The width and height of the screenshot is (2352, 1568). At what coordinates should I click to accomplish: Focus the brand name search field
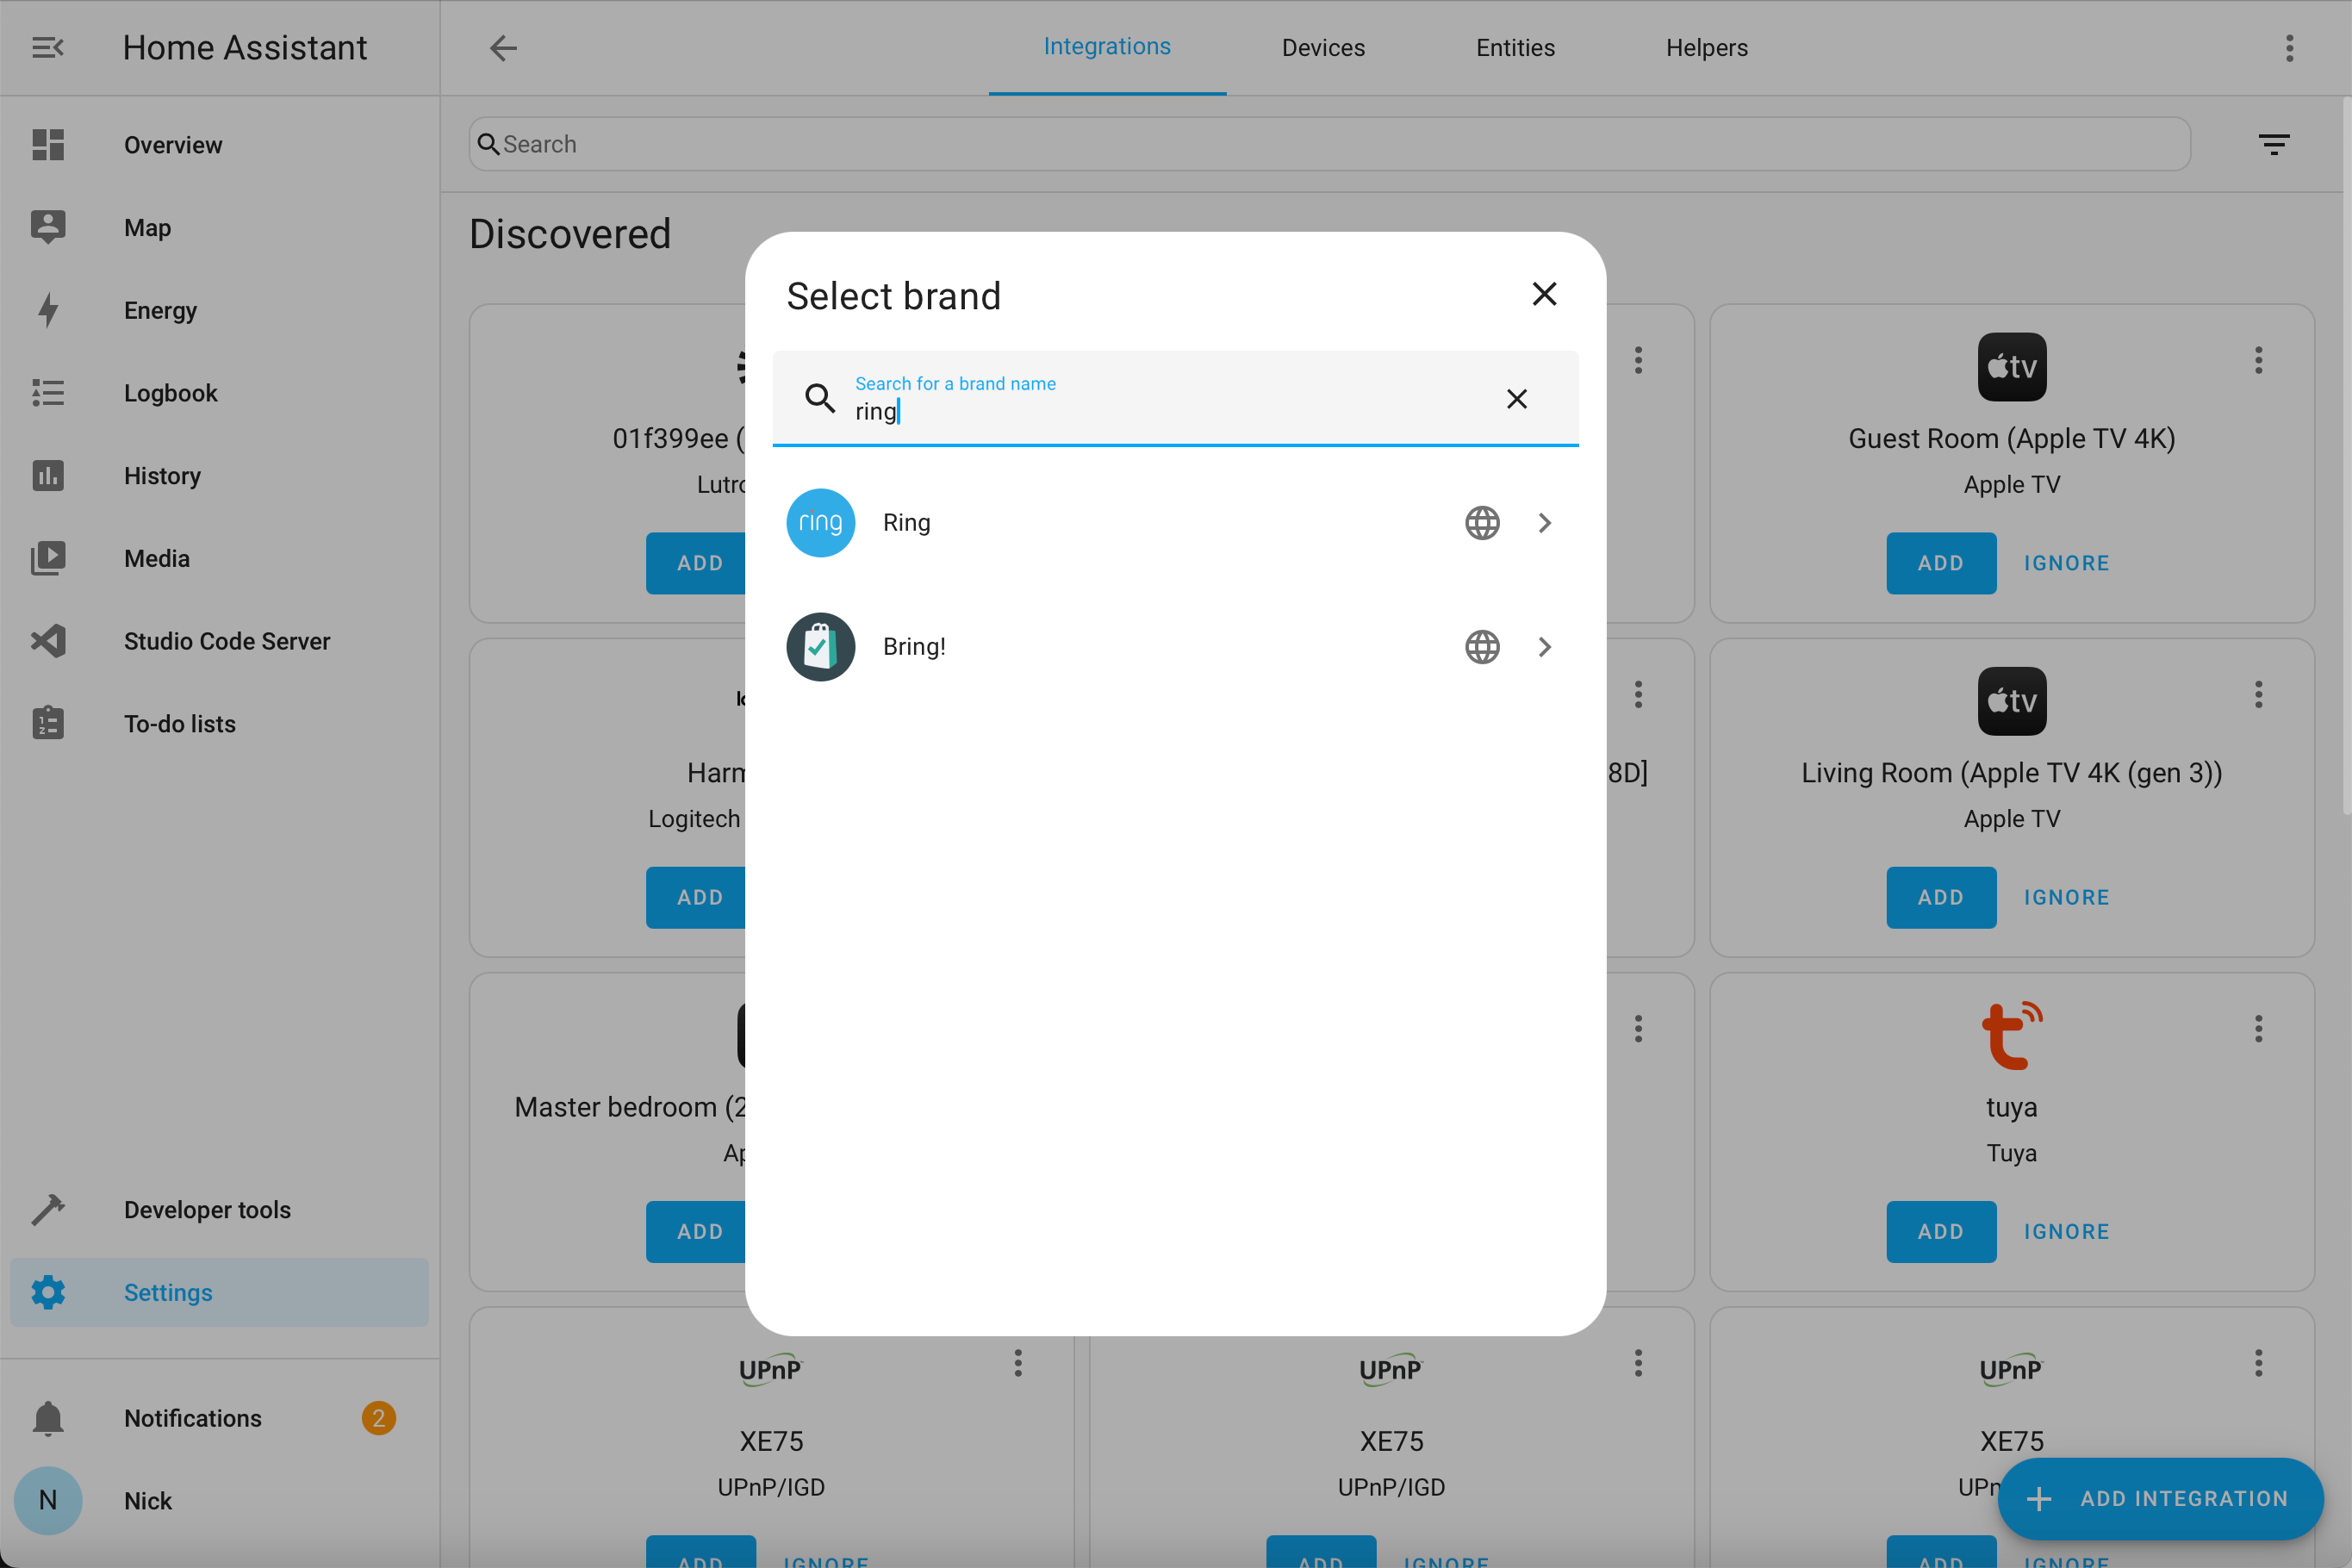1175,398
